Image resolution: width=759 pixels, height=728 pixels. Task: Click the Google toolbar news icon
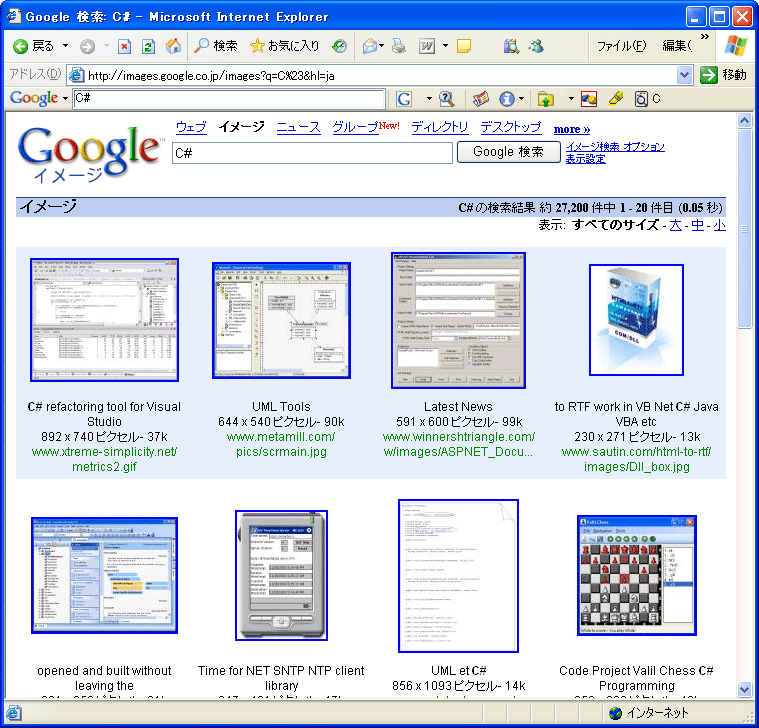point(481,99)
